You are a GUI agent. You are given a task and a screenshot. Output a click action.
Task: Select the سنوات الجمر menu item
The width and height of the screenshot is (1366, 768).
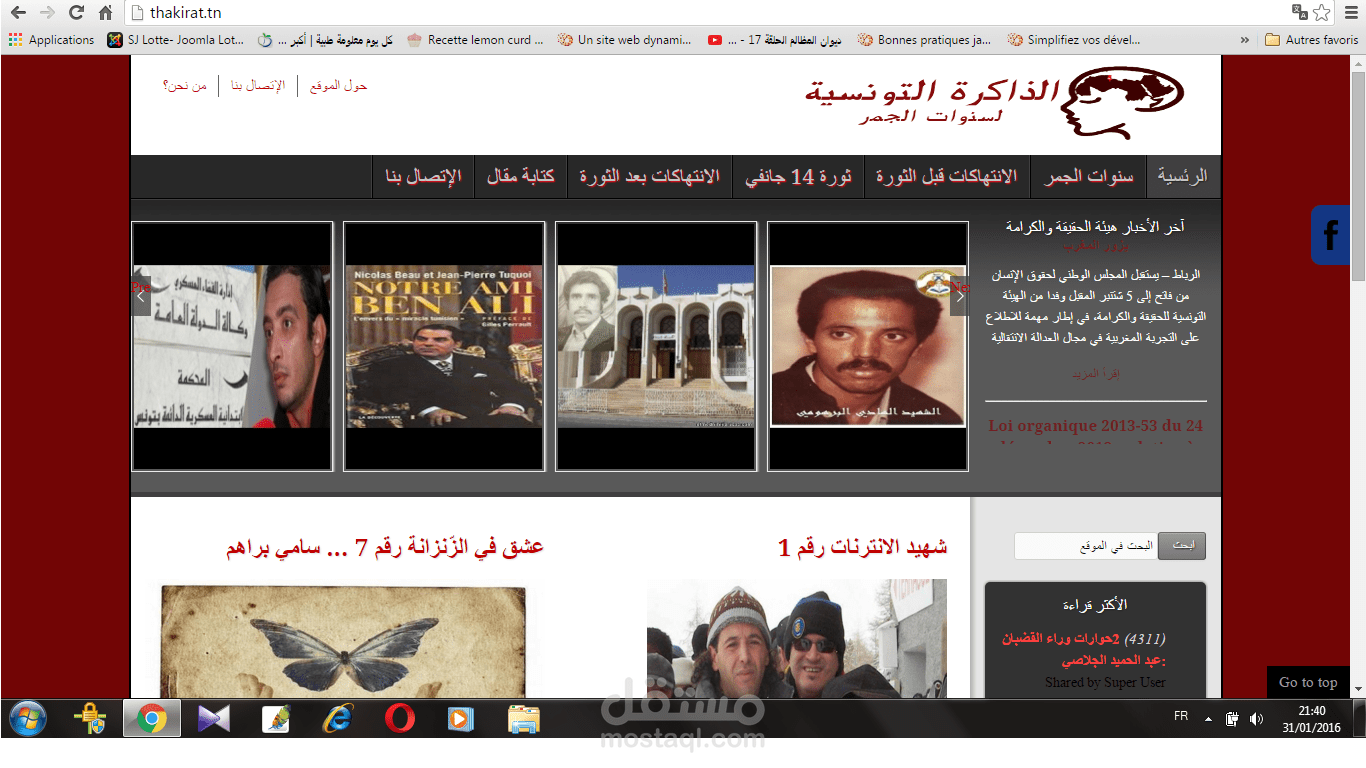1089,177
